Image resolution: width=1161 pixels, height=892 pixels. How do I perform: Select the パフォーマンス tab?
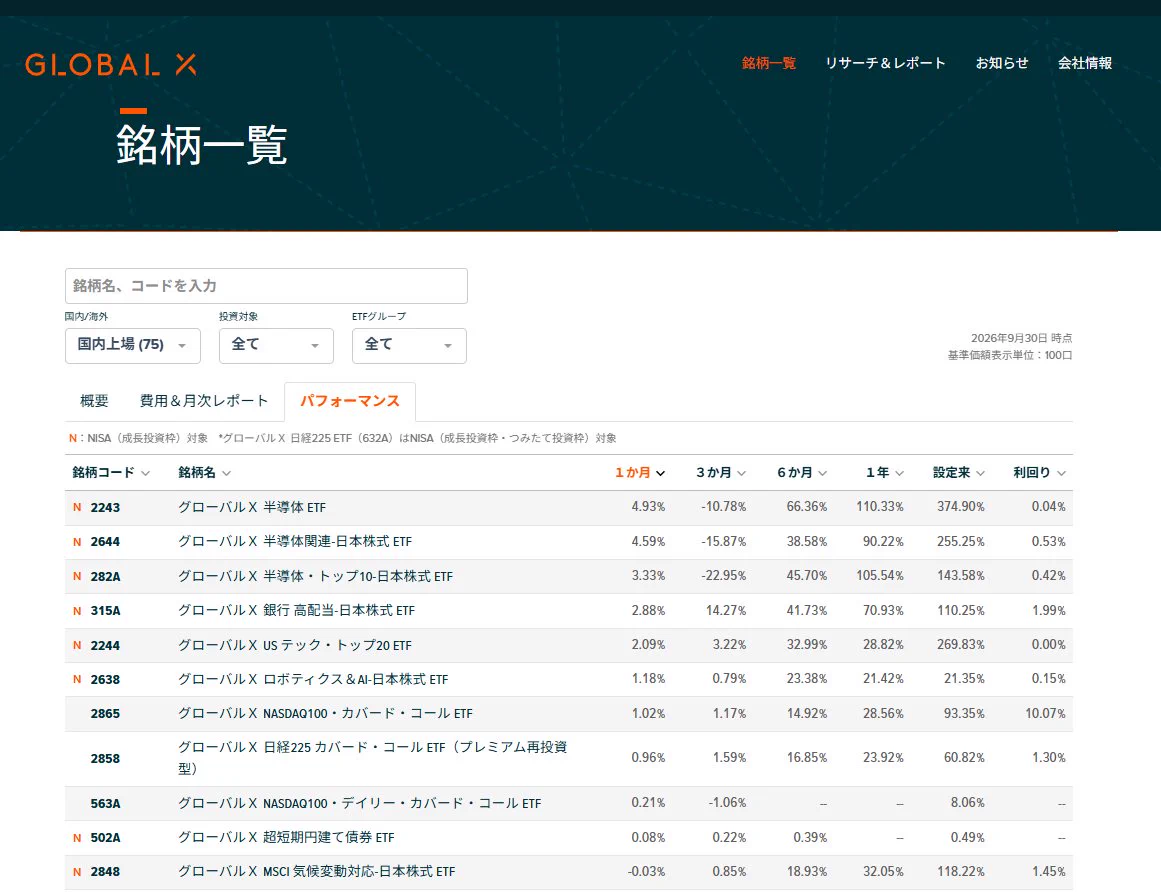[349, 401]
